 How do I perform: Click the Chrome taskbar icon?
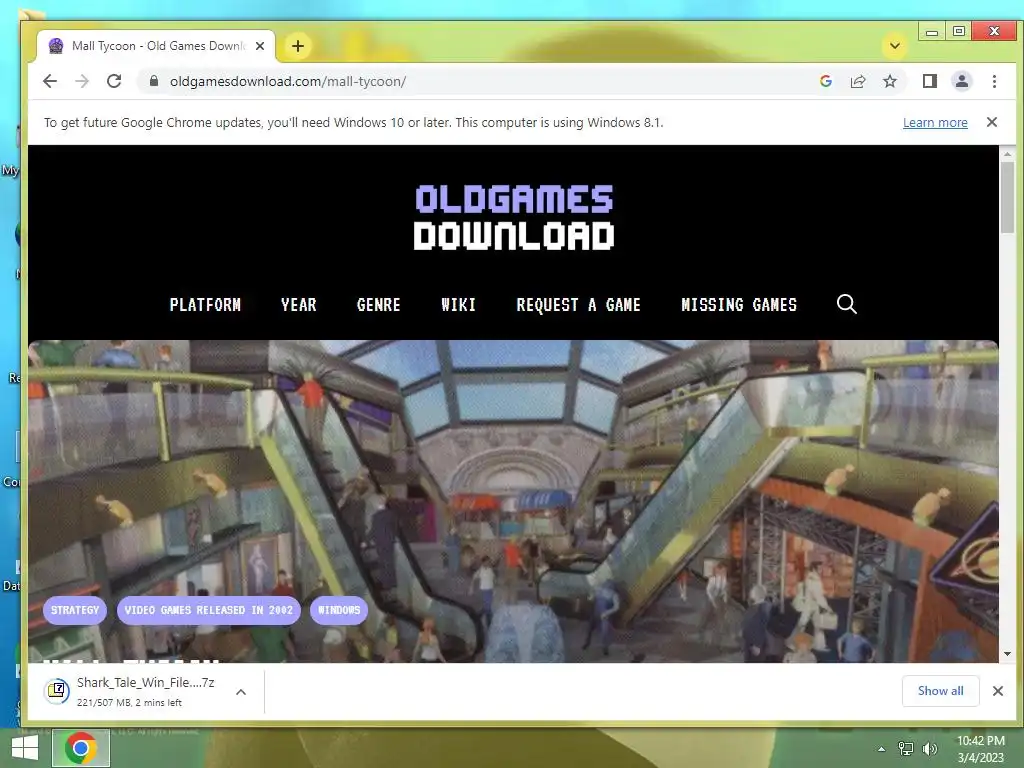tap(81, 748)
